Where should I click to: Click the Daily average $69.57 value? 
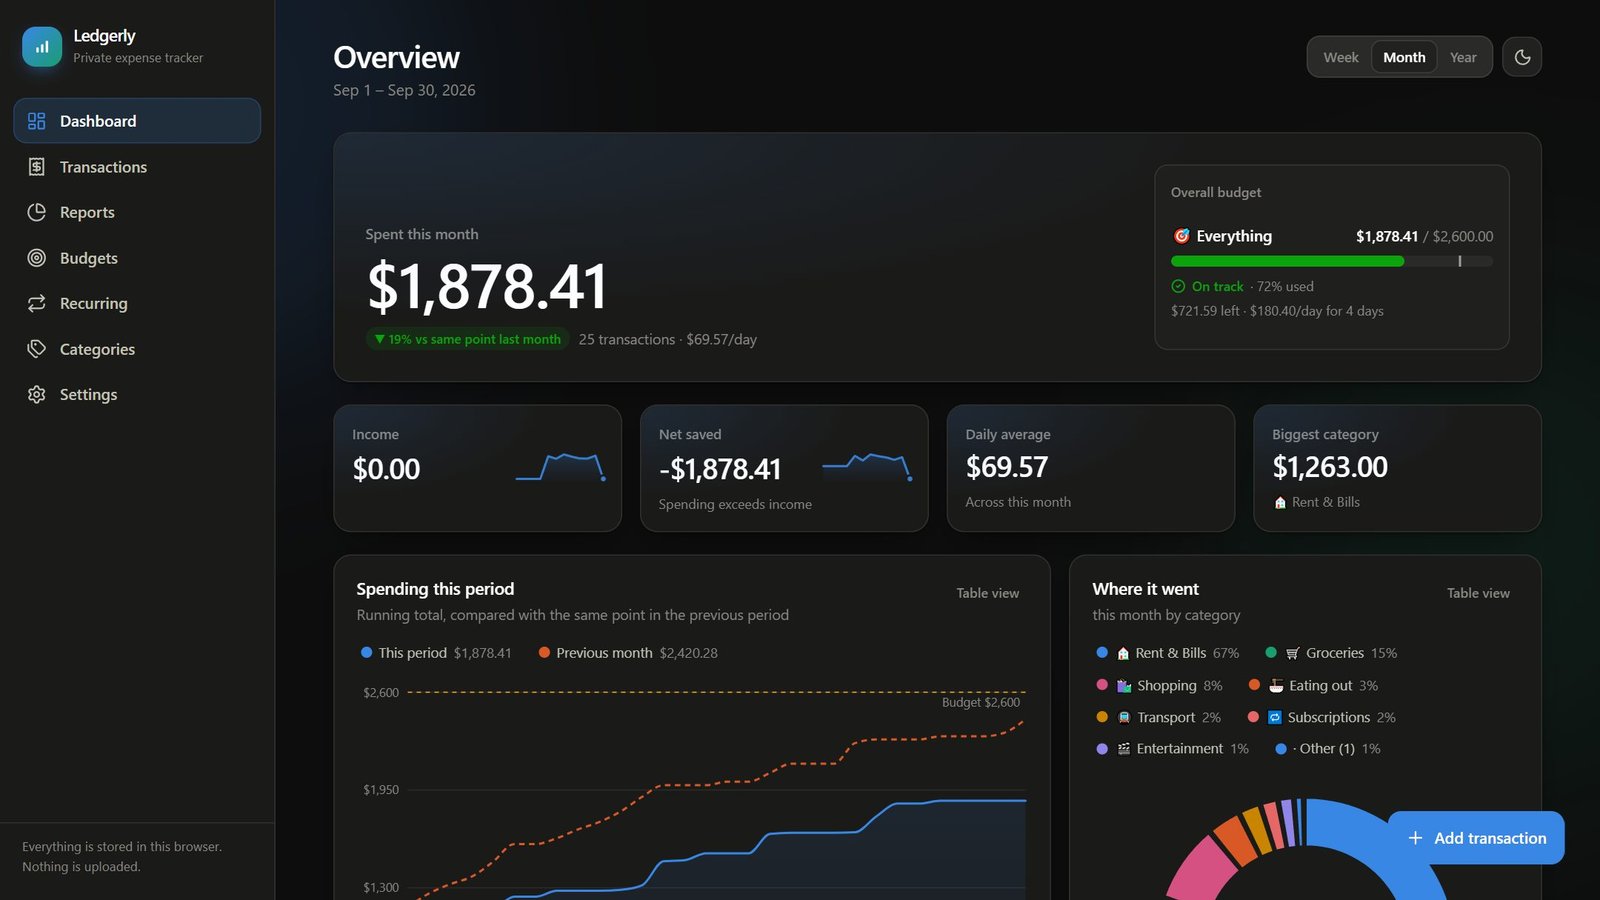1007,467
